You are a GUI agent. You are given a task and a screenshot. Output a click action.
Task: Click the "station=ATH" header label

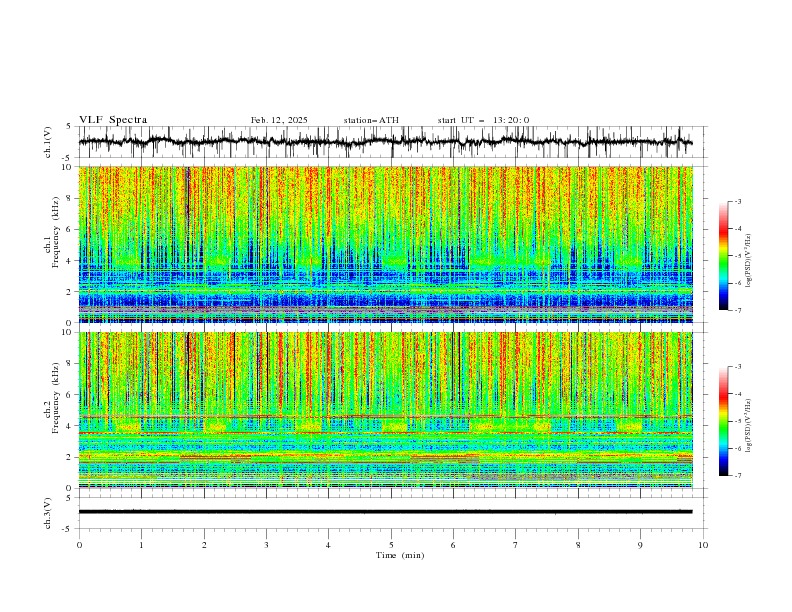pos(371,120)
